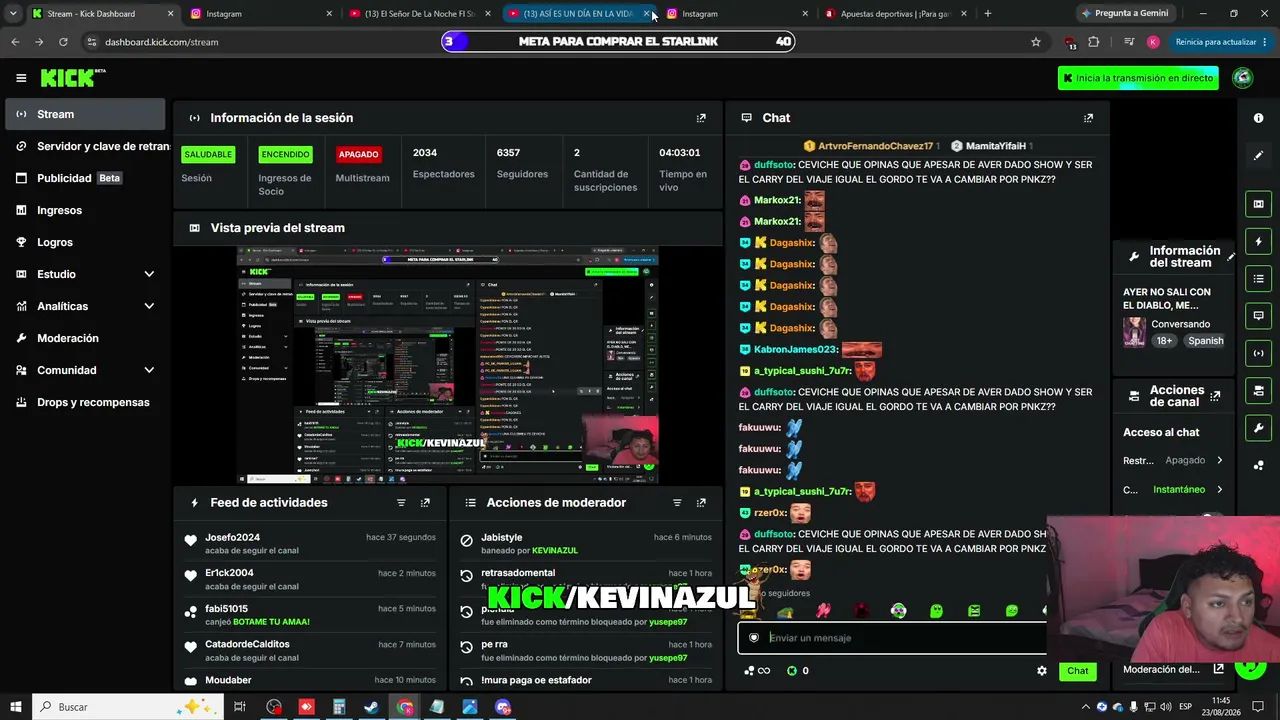Toggle the wrench panel icon in right rail
Image resolution: width=1280 pixels, height=720 pixels.
click(1259, 428)
